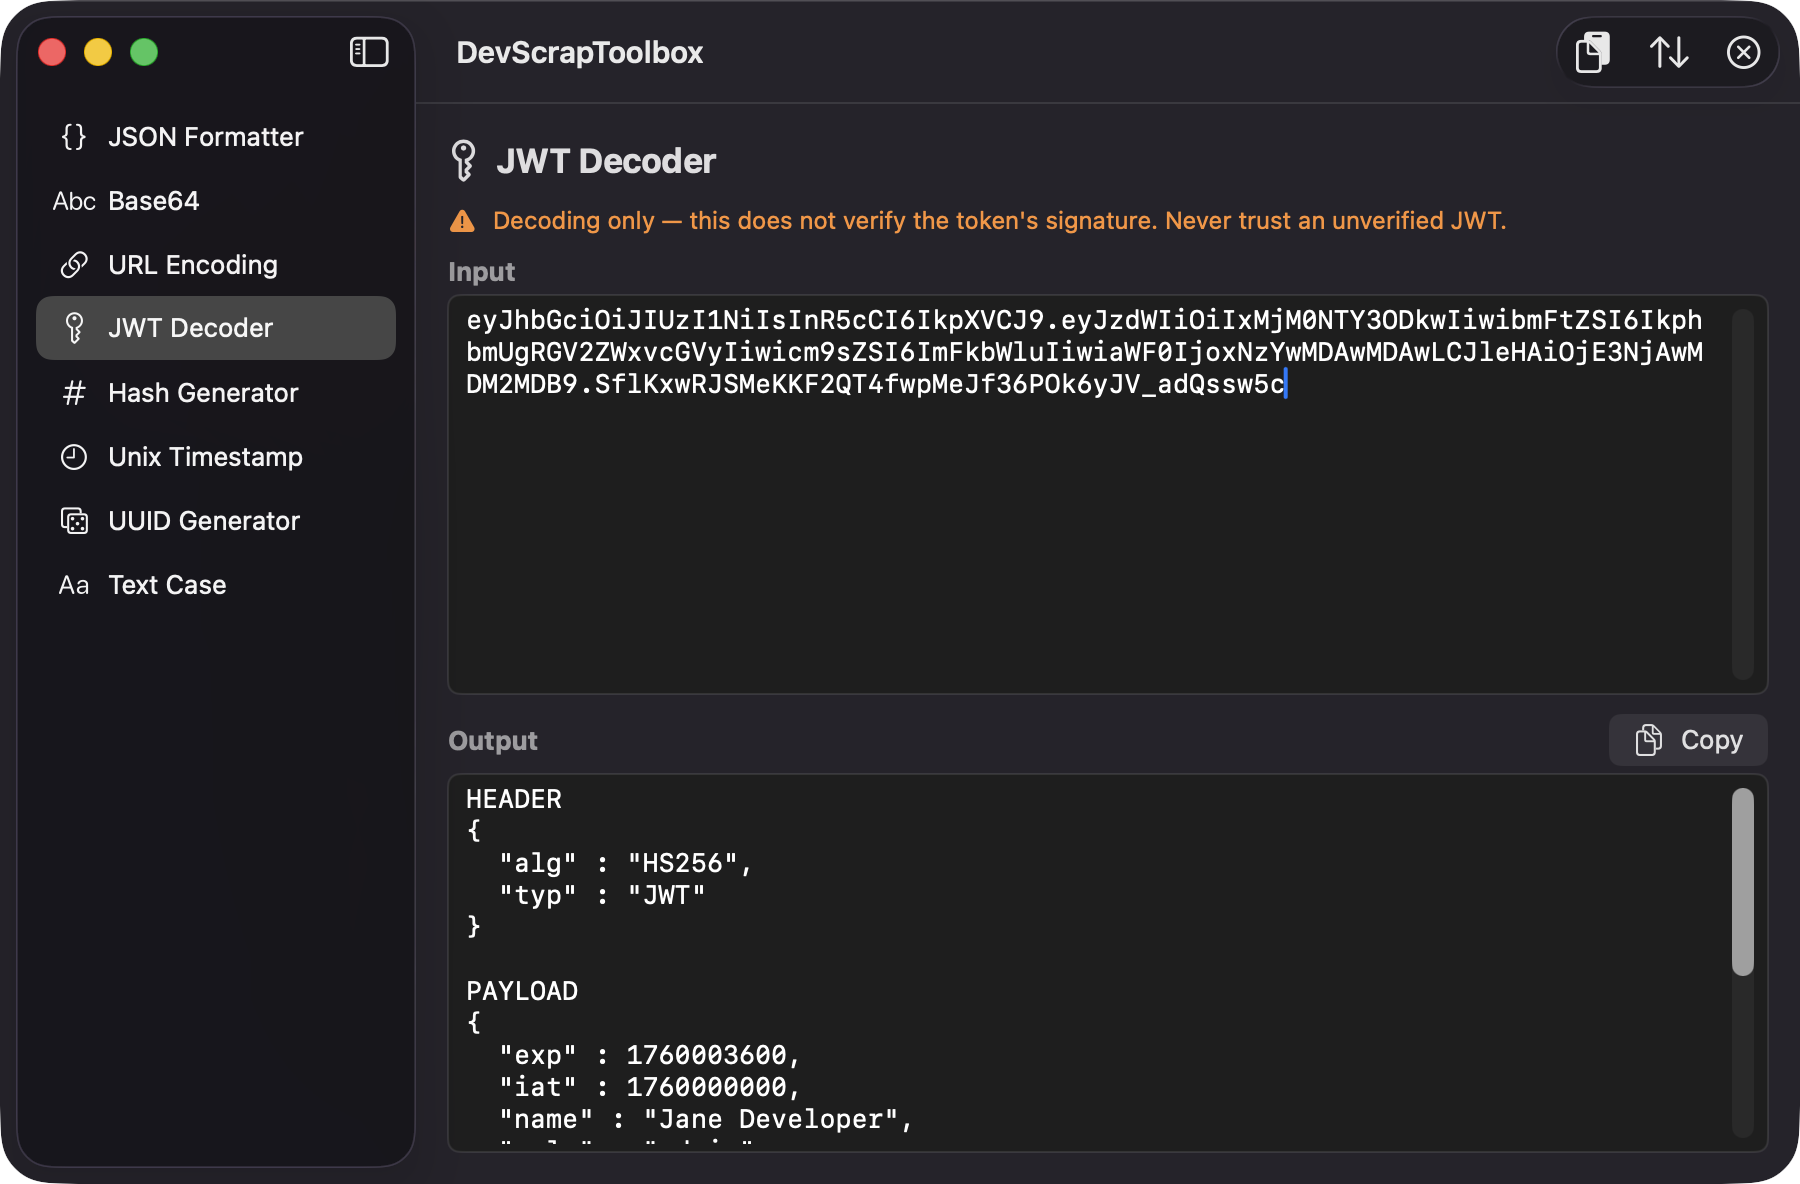Click the Input panel scrollbar track
This screenshot has width=1800, height=1184.
point(1743,494)
